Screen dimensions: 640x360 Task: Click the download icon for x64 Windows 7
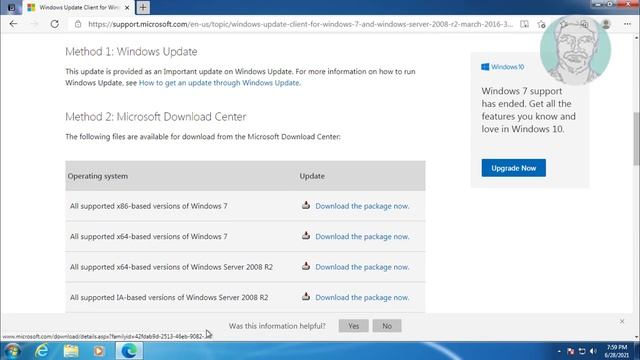[306, 236]
